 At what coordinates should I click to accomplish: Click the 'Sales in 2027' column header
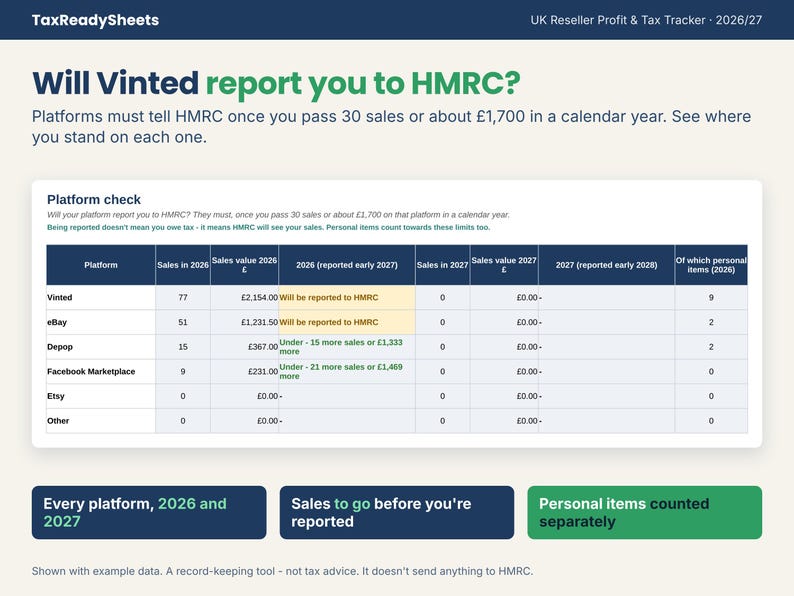point(442,265)
